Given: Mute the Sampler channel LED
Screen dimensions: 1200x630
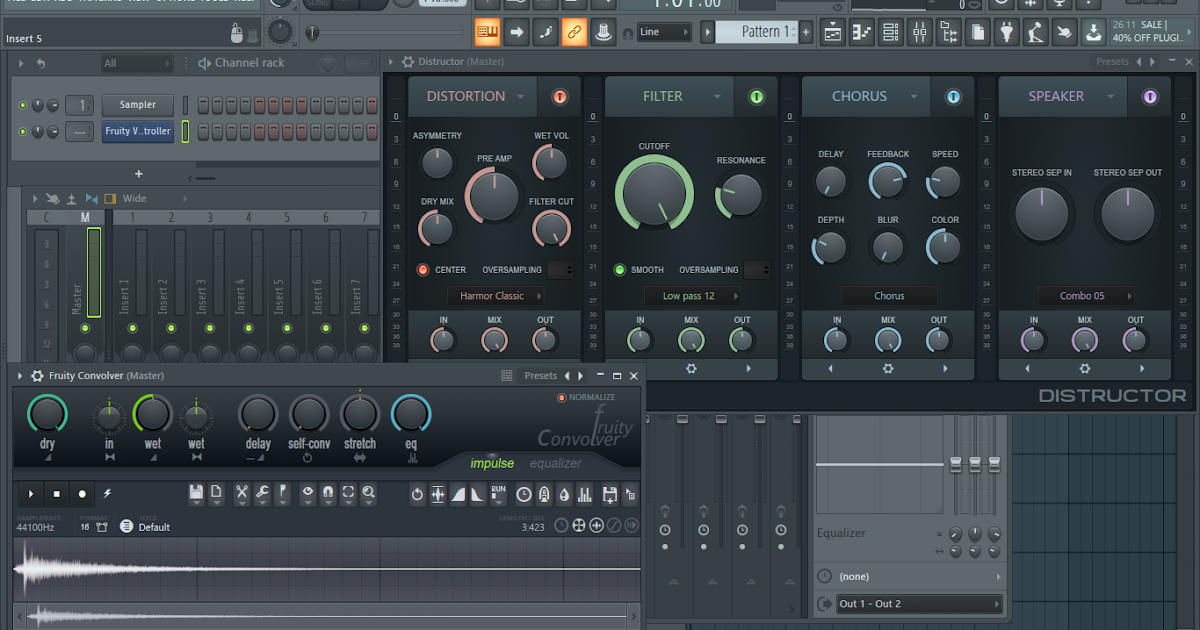Looking at the screenshot, I should coord(22,105).
